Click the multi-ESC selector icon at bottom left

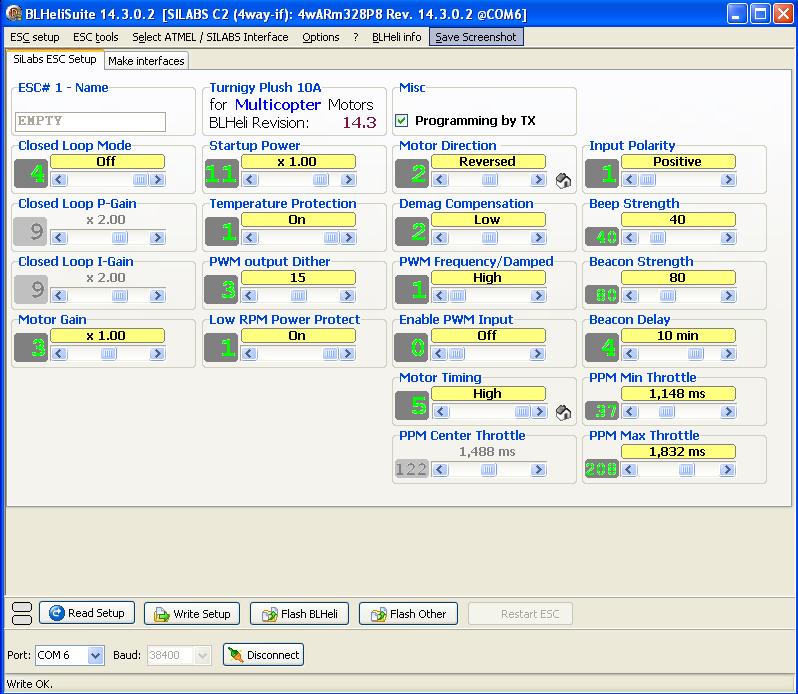click(x=21, y=614)
